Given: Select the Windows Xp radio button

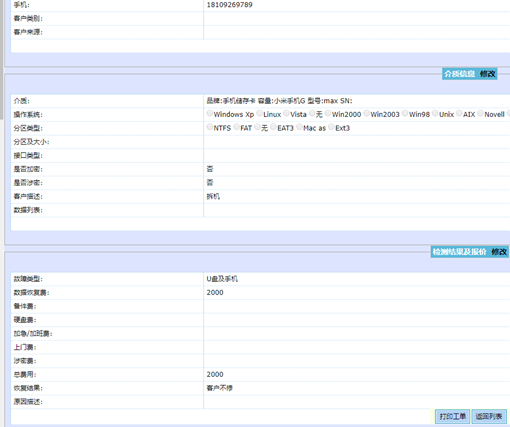Looking at the screenshot, I should pos(210,114).
